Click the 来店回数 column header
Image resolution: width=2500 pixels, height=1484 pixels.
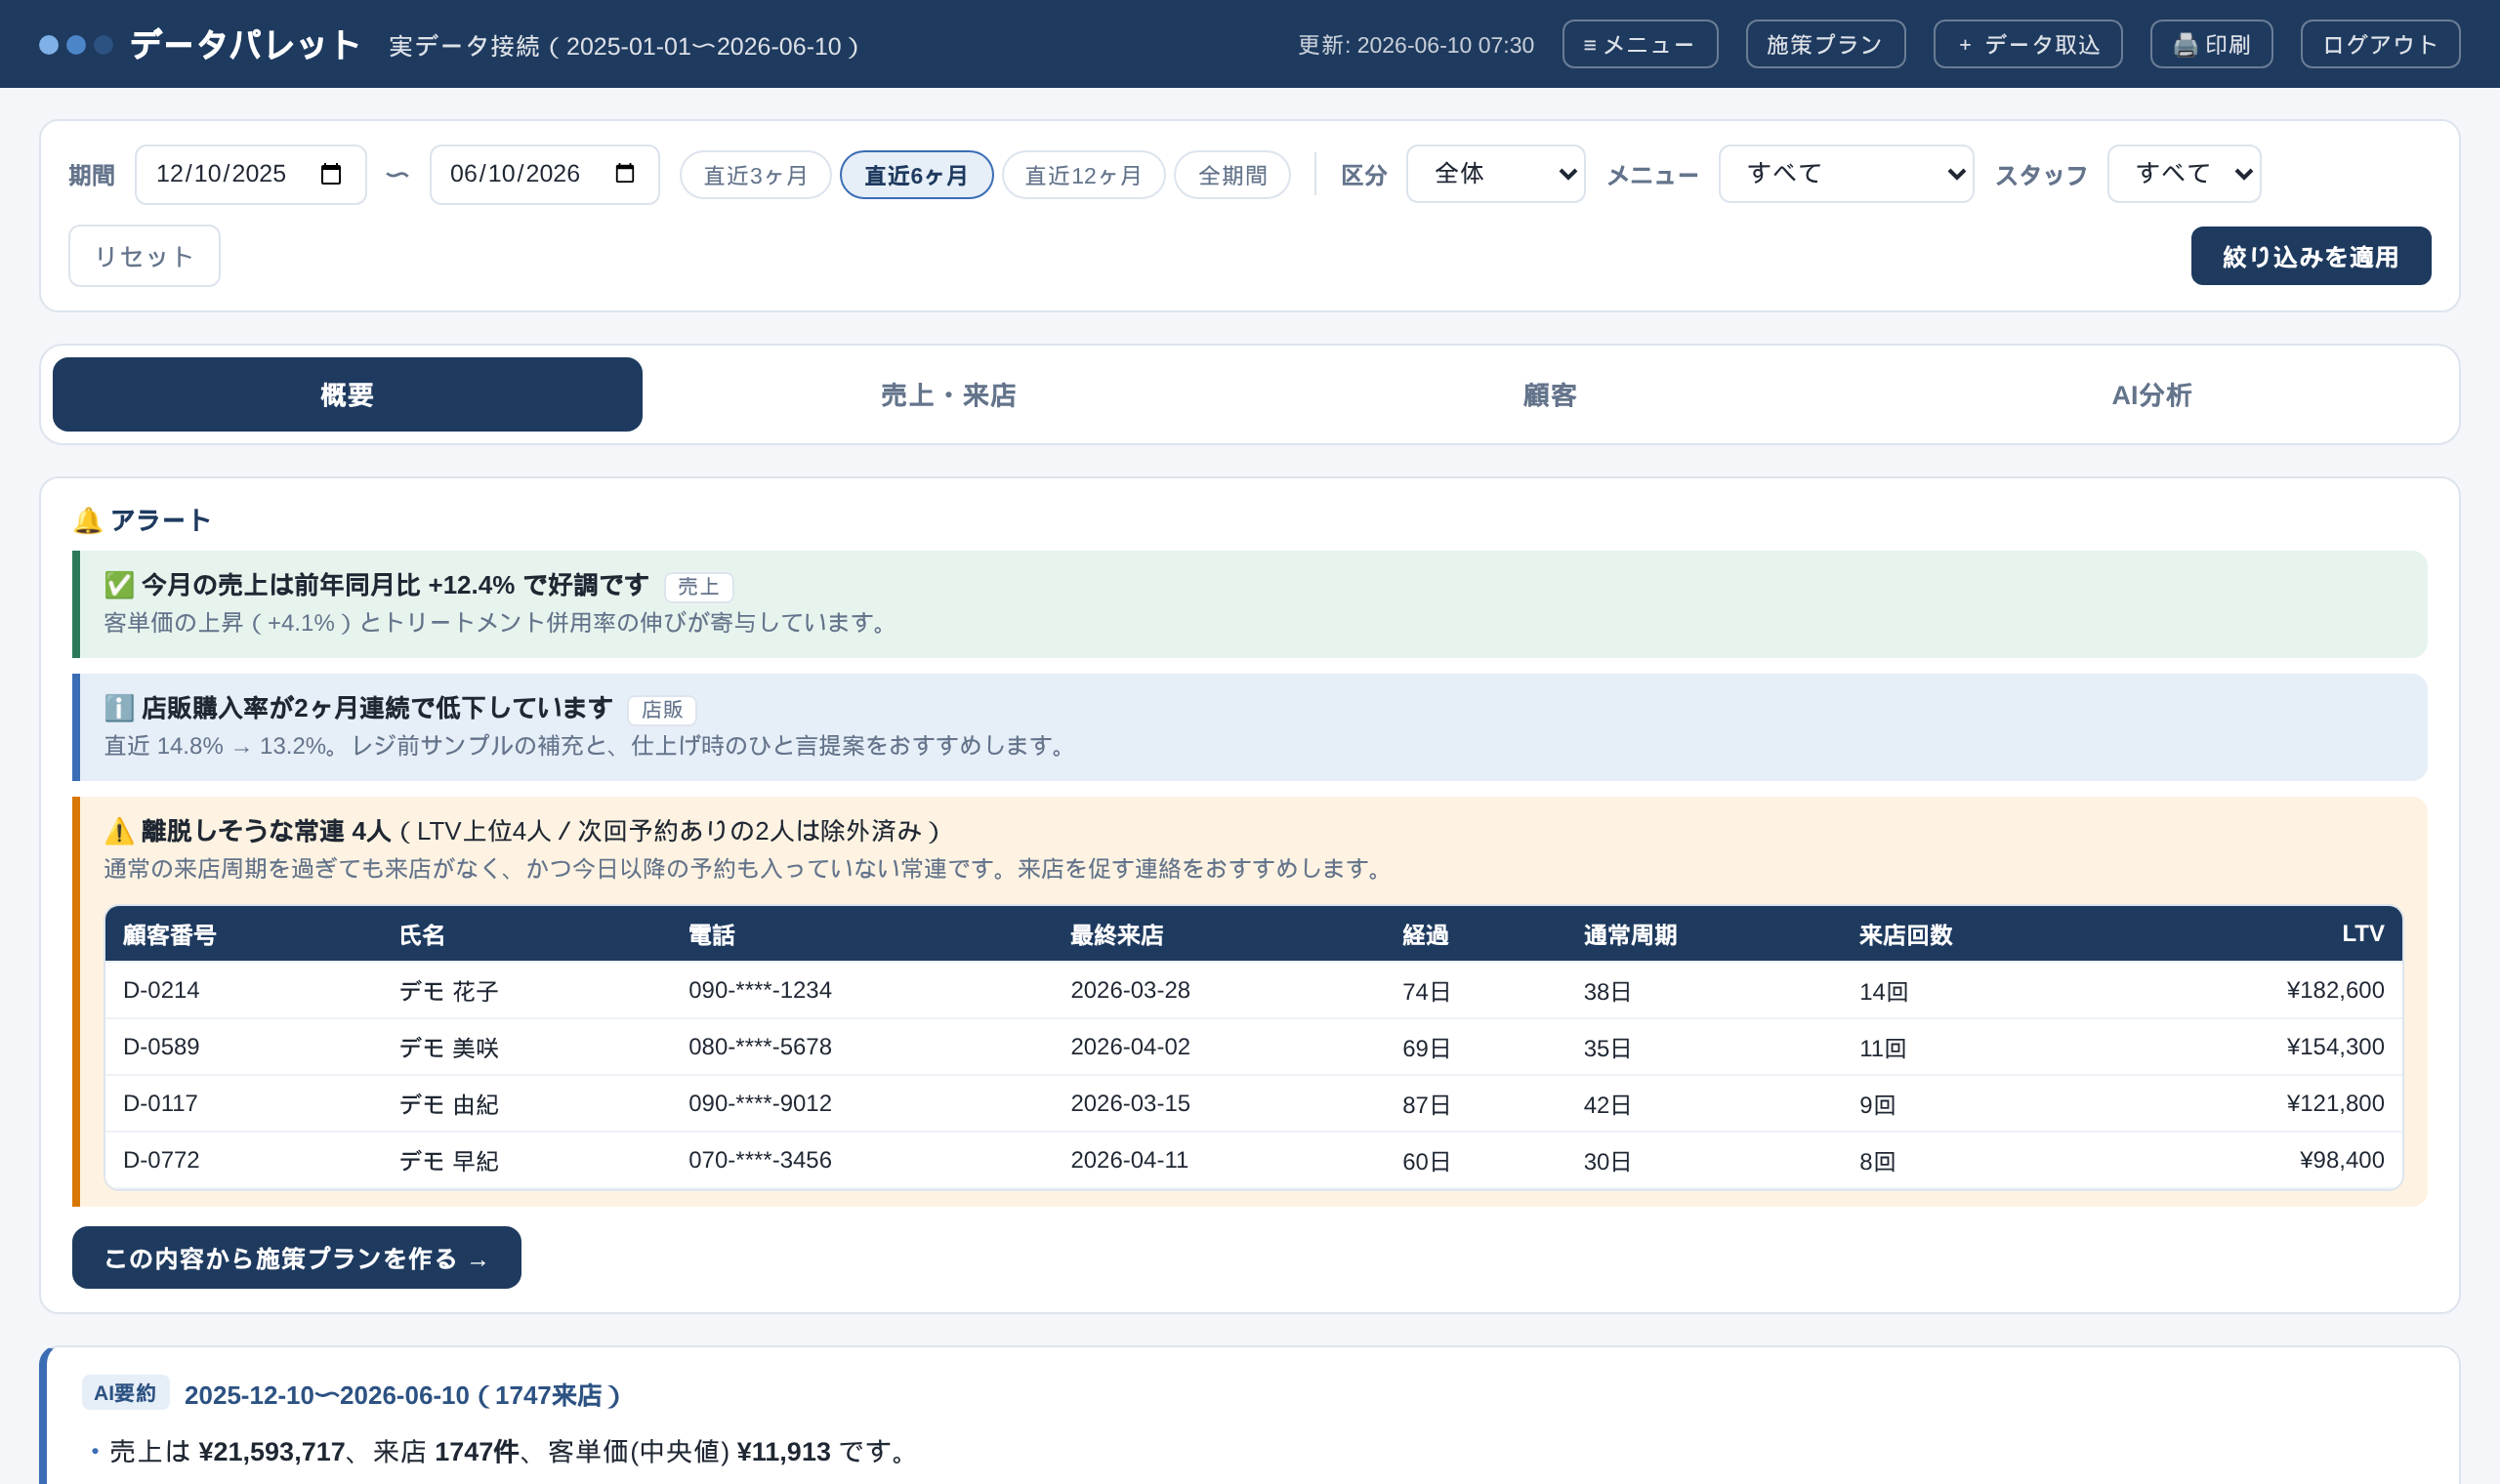coord(1905,935)
